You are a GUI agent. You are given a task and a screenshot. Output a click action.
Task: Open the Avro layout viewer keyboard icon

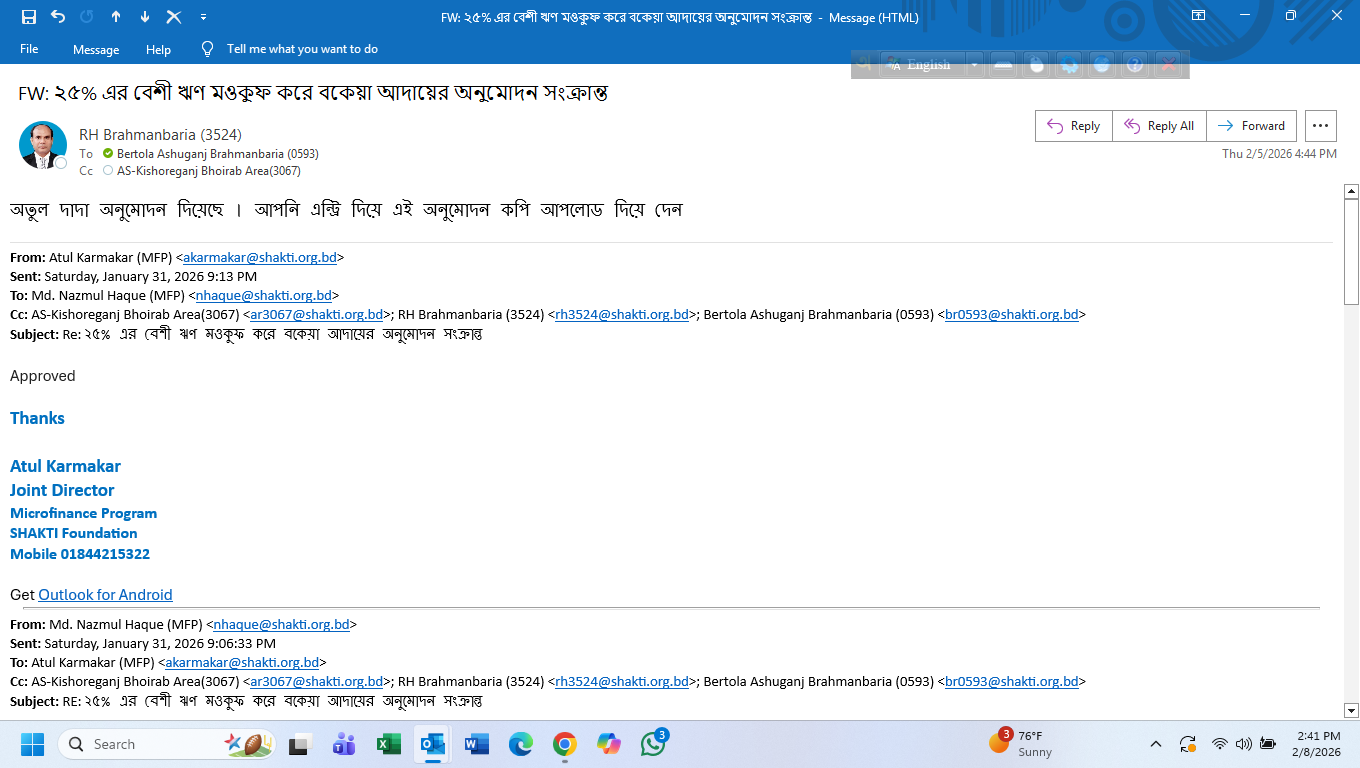coord(1003,65)
